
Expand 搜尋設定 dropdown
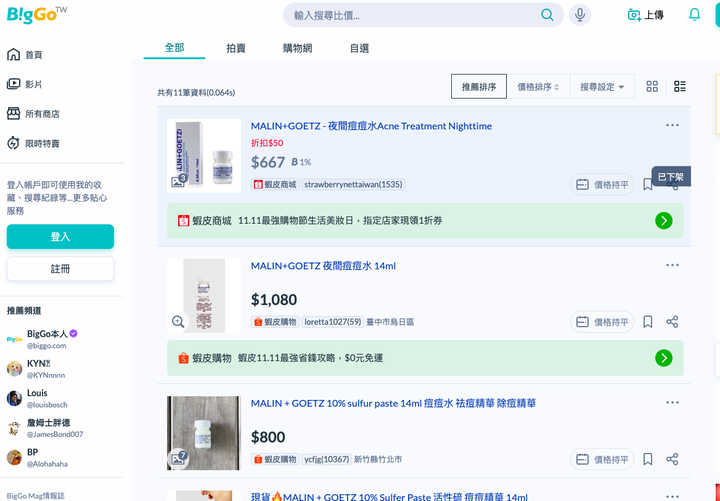click(x=602, y=86)
